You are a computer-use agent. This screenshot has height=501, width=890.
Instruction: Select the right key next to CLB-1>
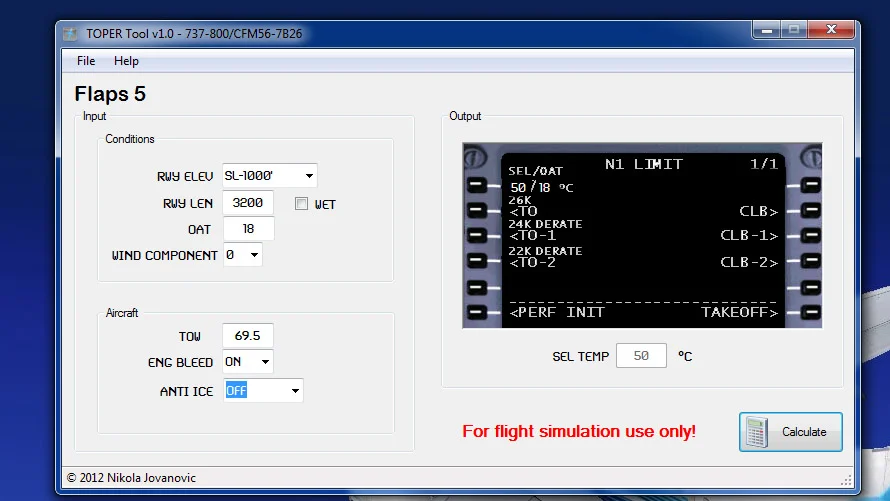811,235
